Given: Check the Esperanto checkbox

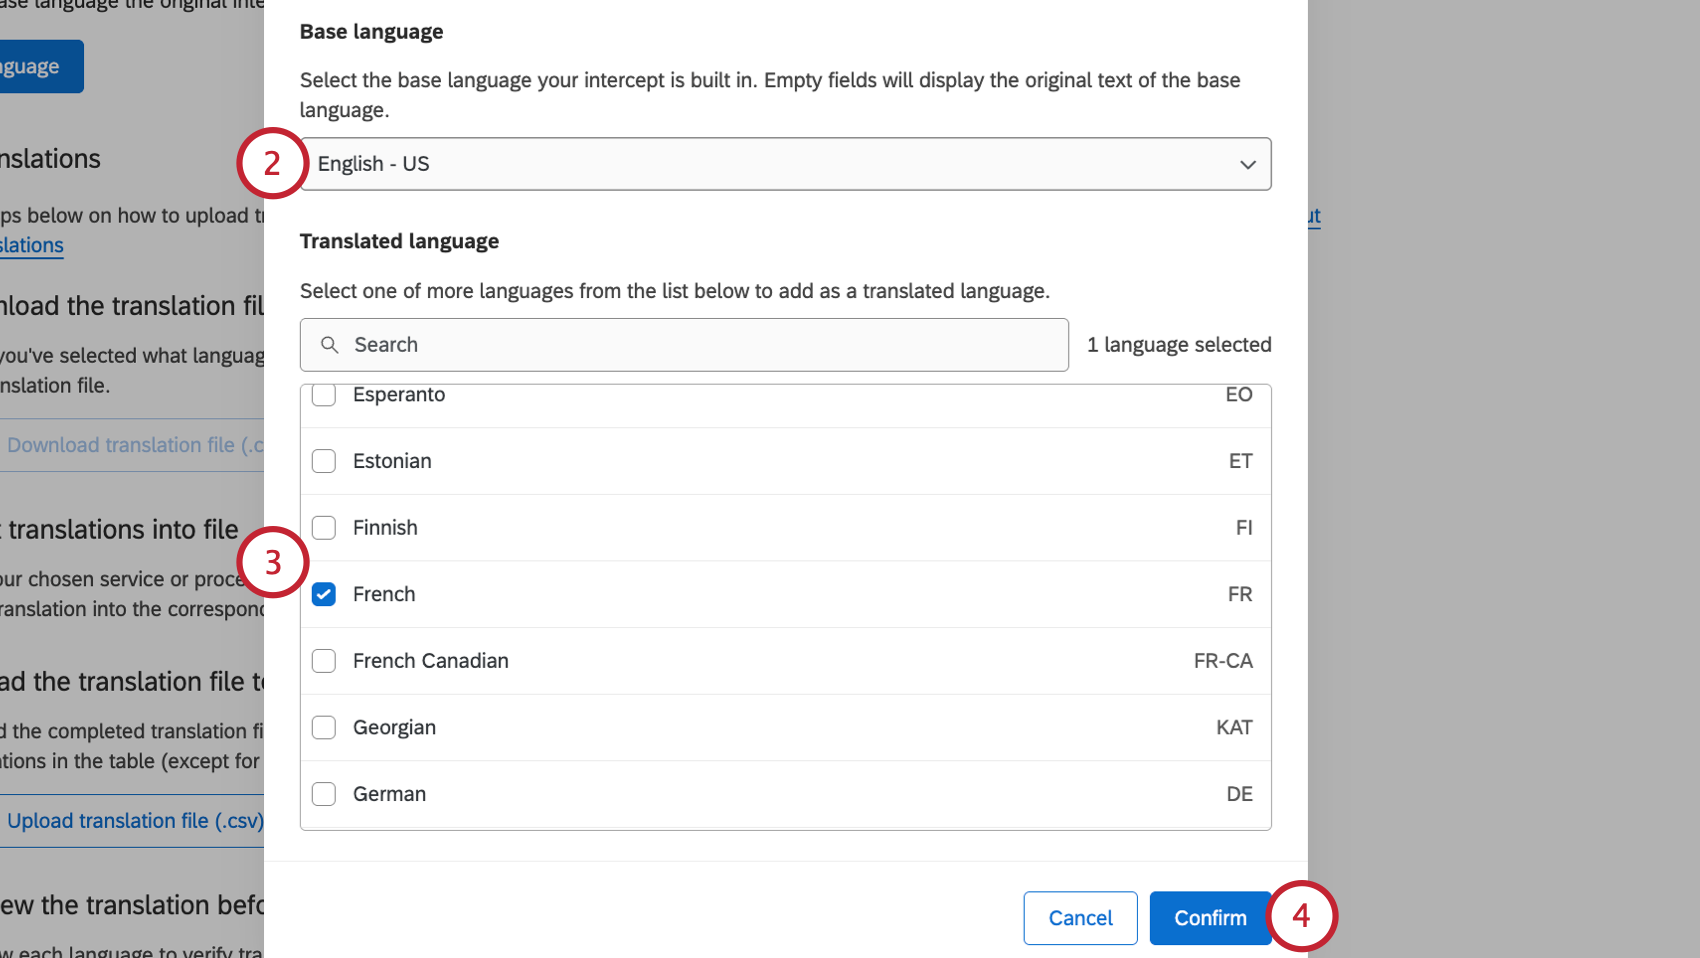Looking at the screenshot, I should click(x=324, y=395).
